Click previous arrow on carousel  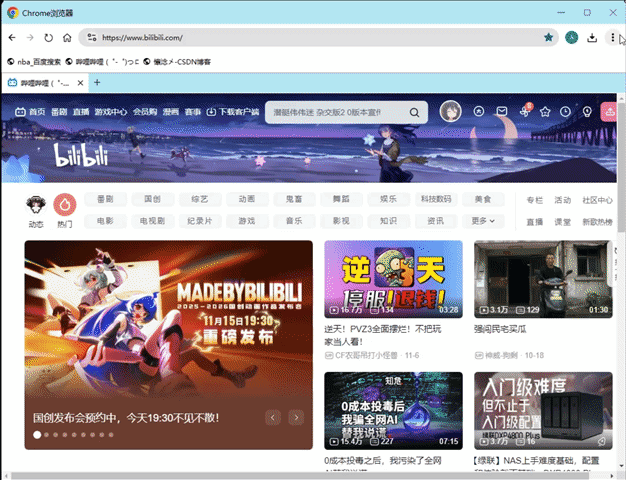(273, 418)
